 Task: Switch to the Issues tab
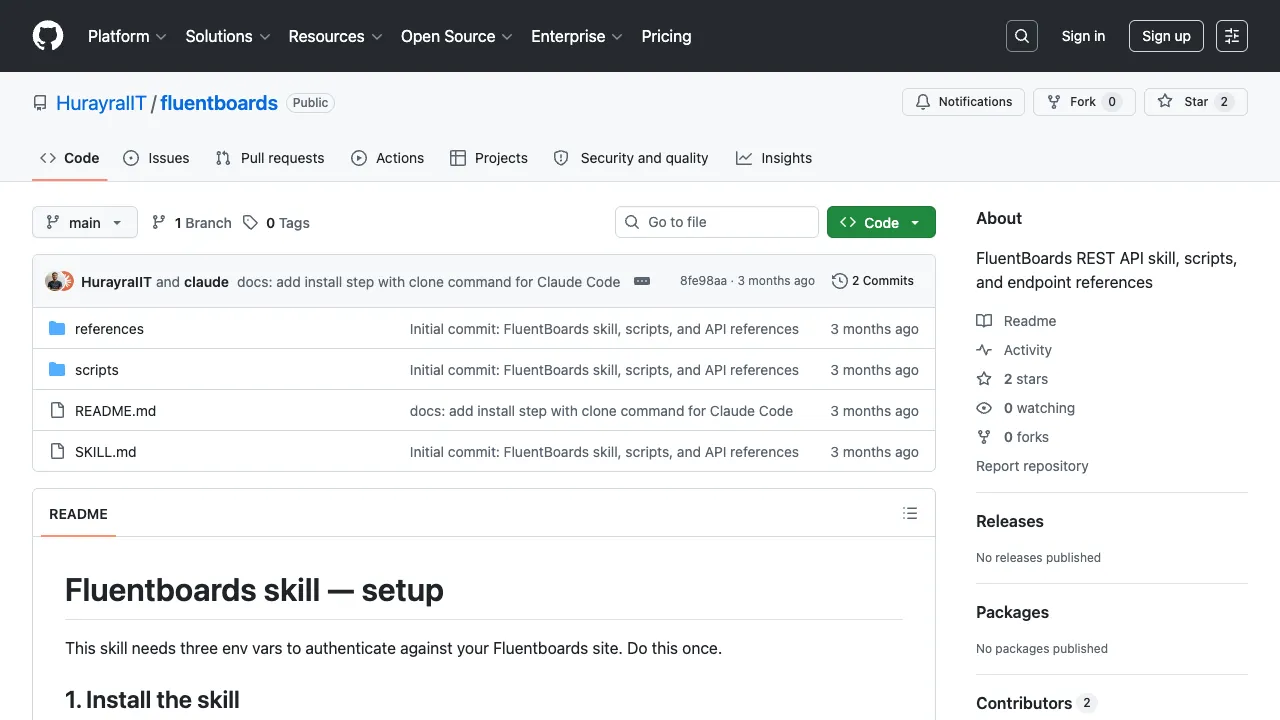pos(156,158)
